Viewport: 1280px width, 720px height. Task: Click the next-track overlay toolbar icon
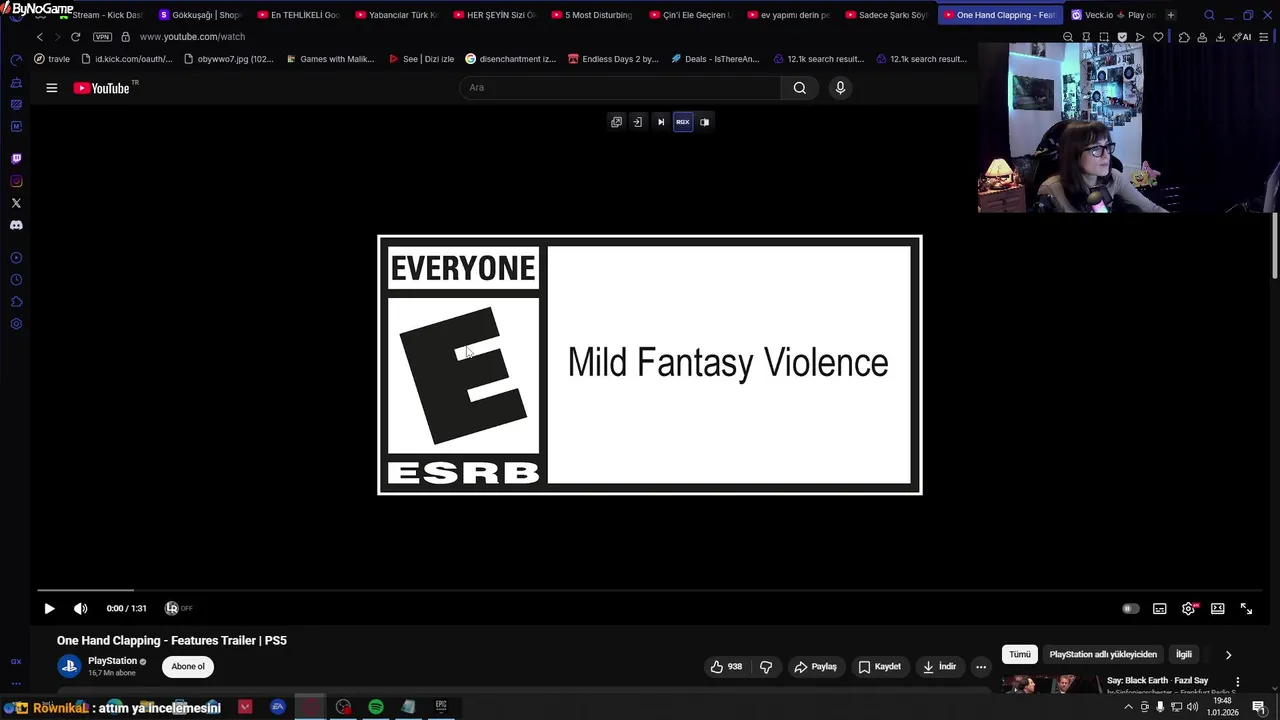click(661, 122)
